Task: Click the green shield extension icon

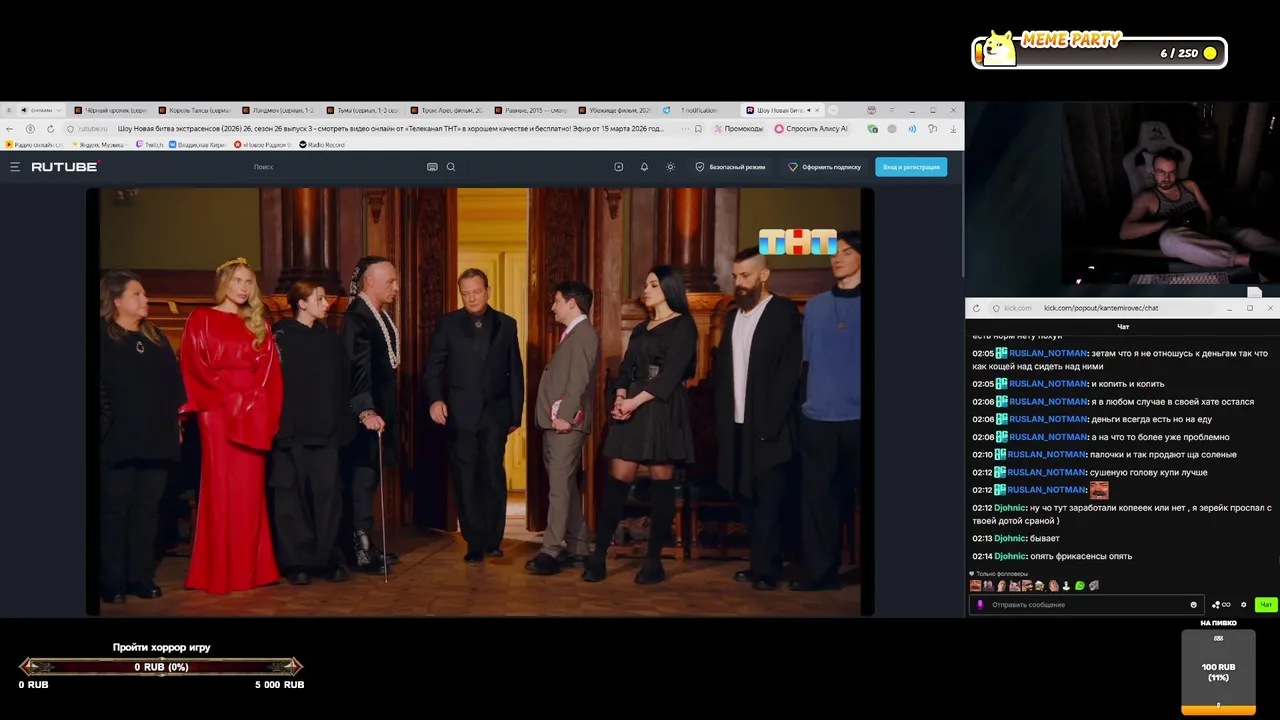Action: pos(872,129)
